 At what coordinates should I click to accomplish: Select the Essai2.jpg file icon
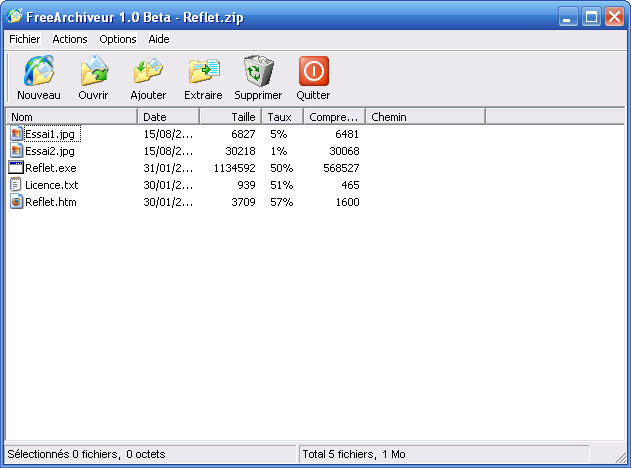(x=16, y=151)
